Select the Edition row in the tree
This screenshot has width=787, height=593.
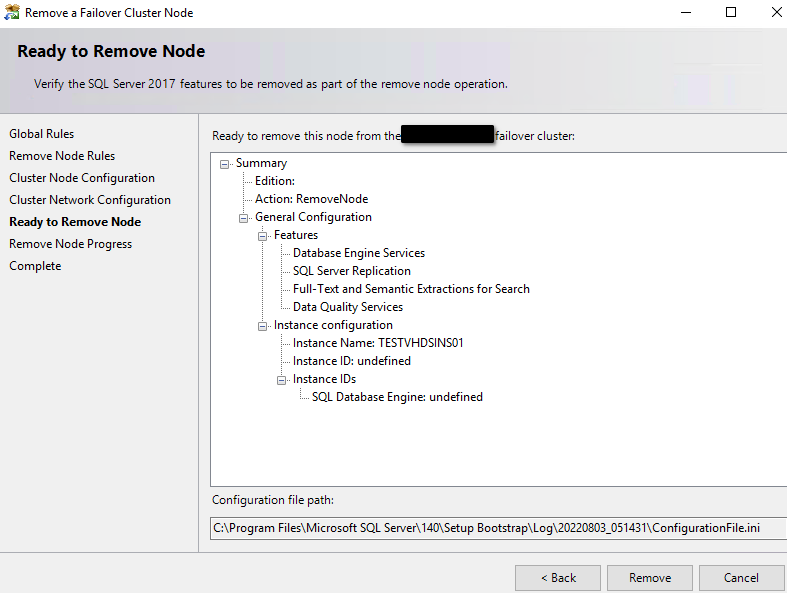(275, 181)
